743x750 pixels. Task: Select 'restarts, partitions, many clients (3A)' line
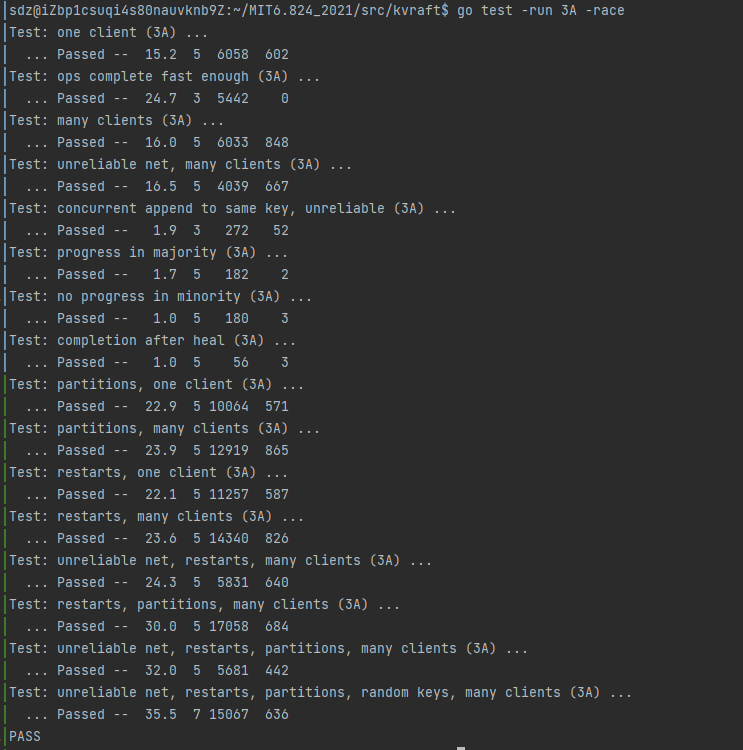click(x=204, y=605)
